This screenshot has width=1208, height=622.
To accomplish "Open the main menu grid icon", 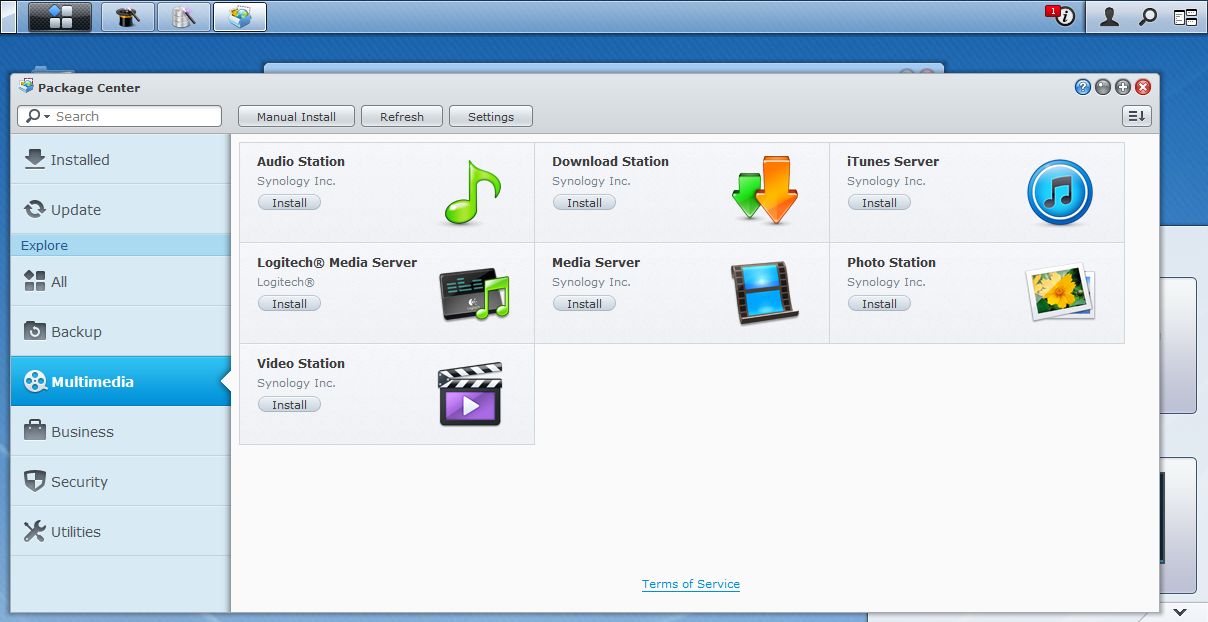I will coord(60,16).
